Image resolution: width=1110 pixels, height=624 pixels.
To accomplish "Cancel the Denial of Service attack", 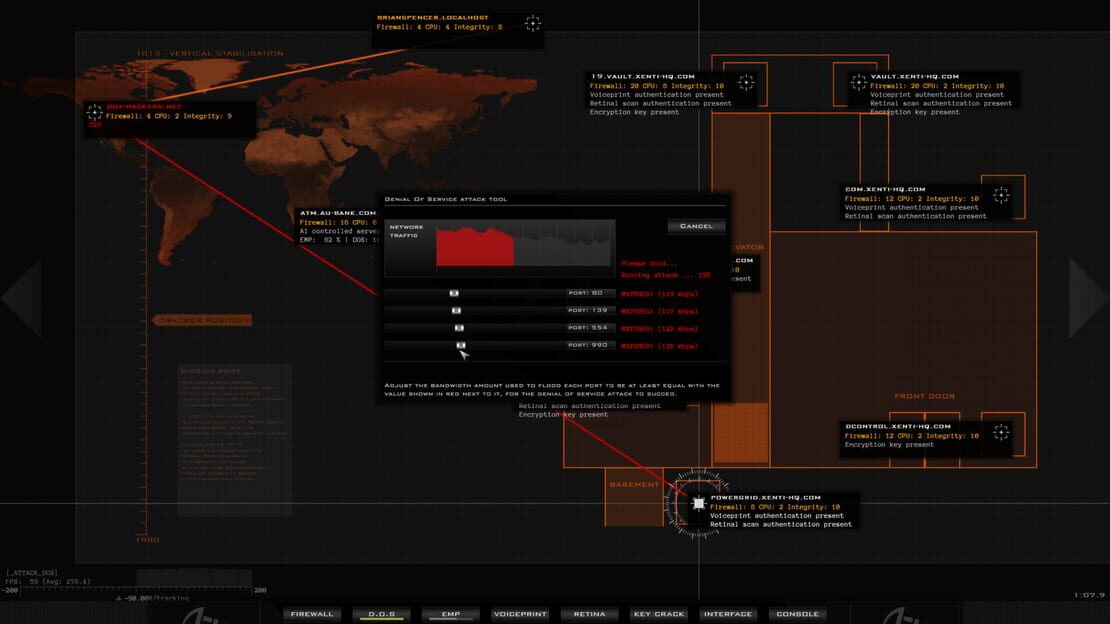I will pyautogui.click(x=696, y=226).
